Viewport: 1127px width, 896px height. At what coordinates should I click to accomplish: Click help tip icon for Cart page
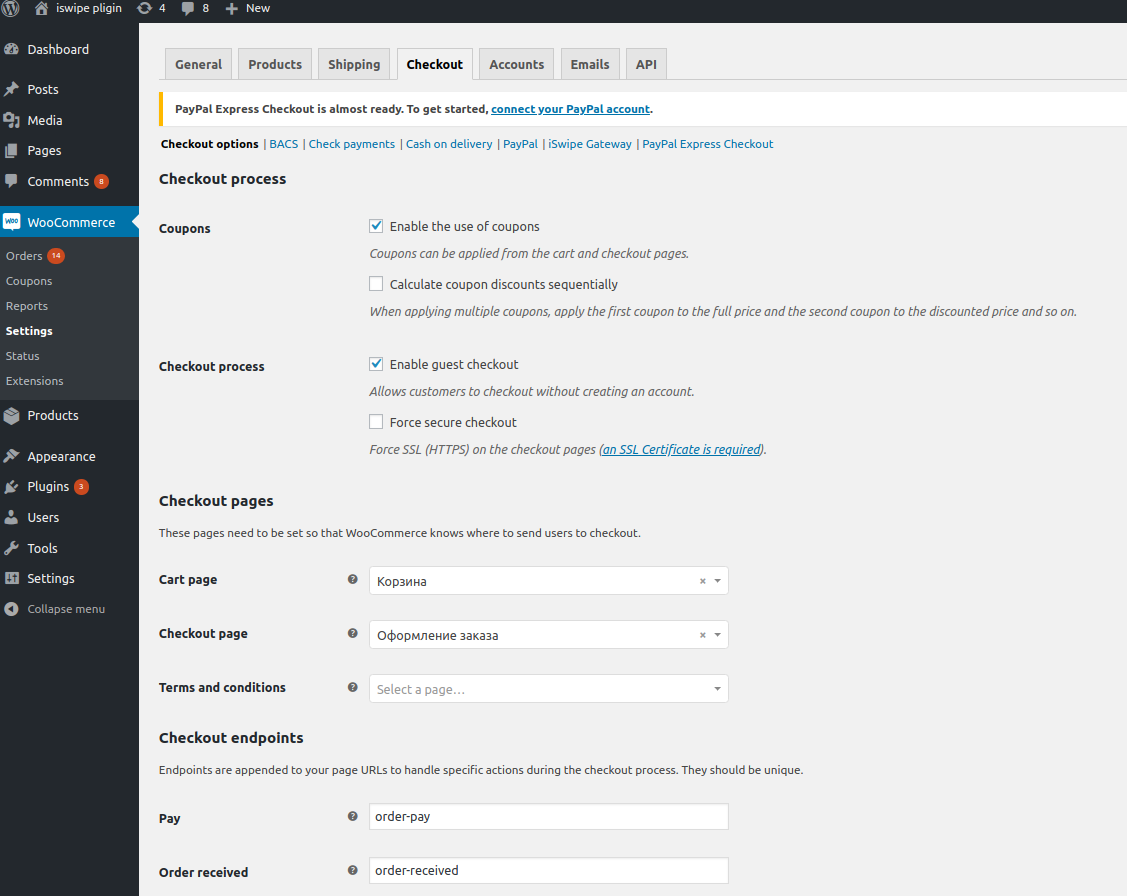click(352, 579)
